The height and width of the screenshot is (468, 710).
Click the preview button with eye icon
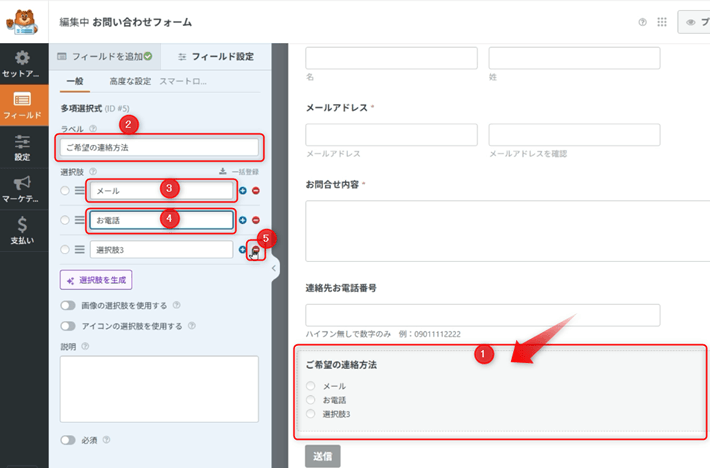(x=694, y=22)
